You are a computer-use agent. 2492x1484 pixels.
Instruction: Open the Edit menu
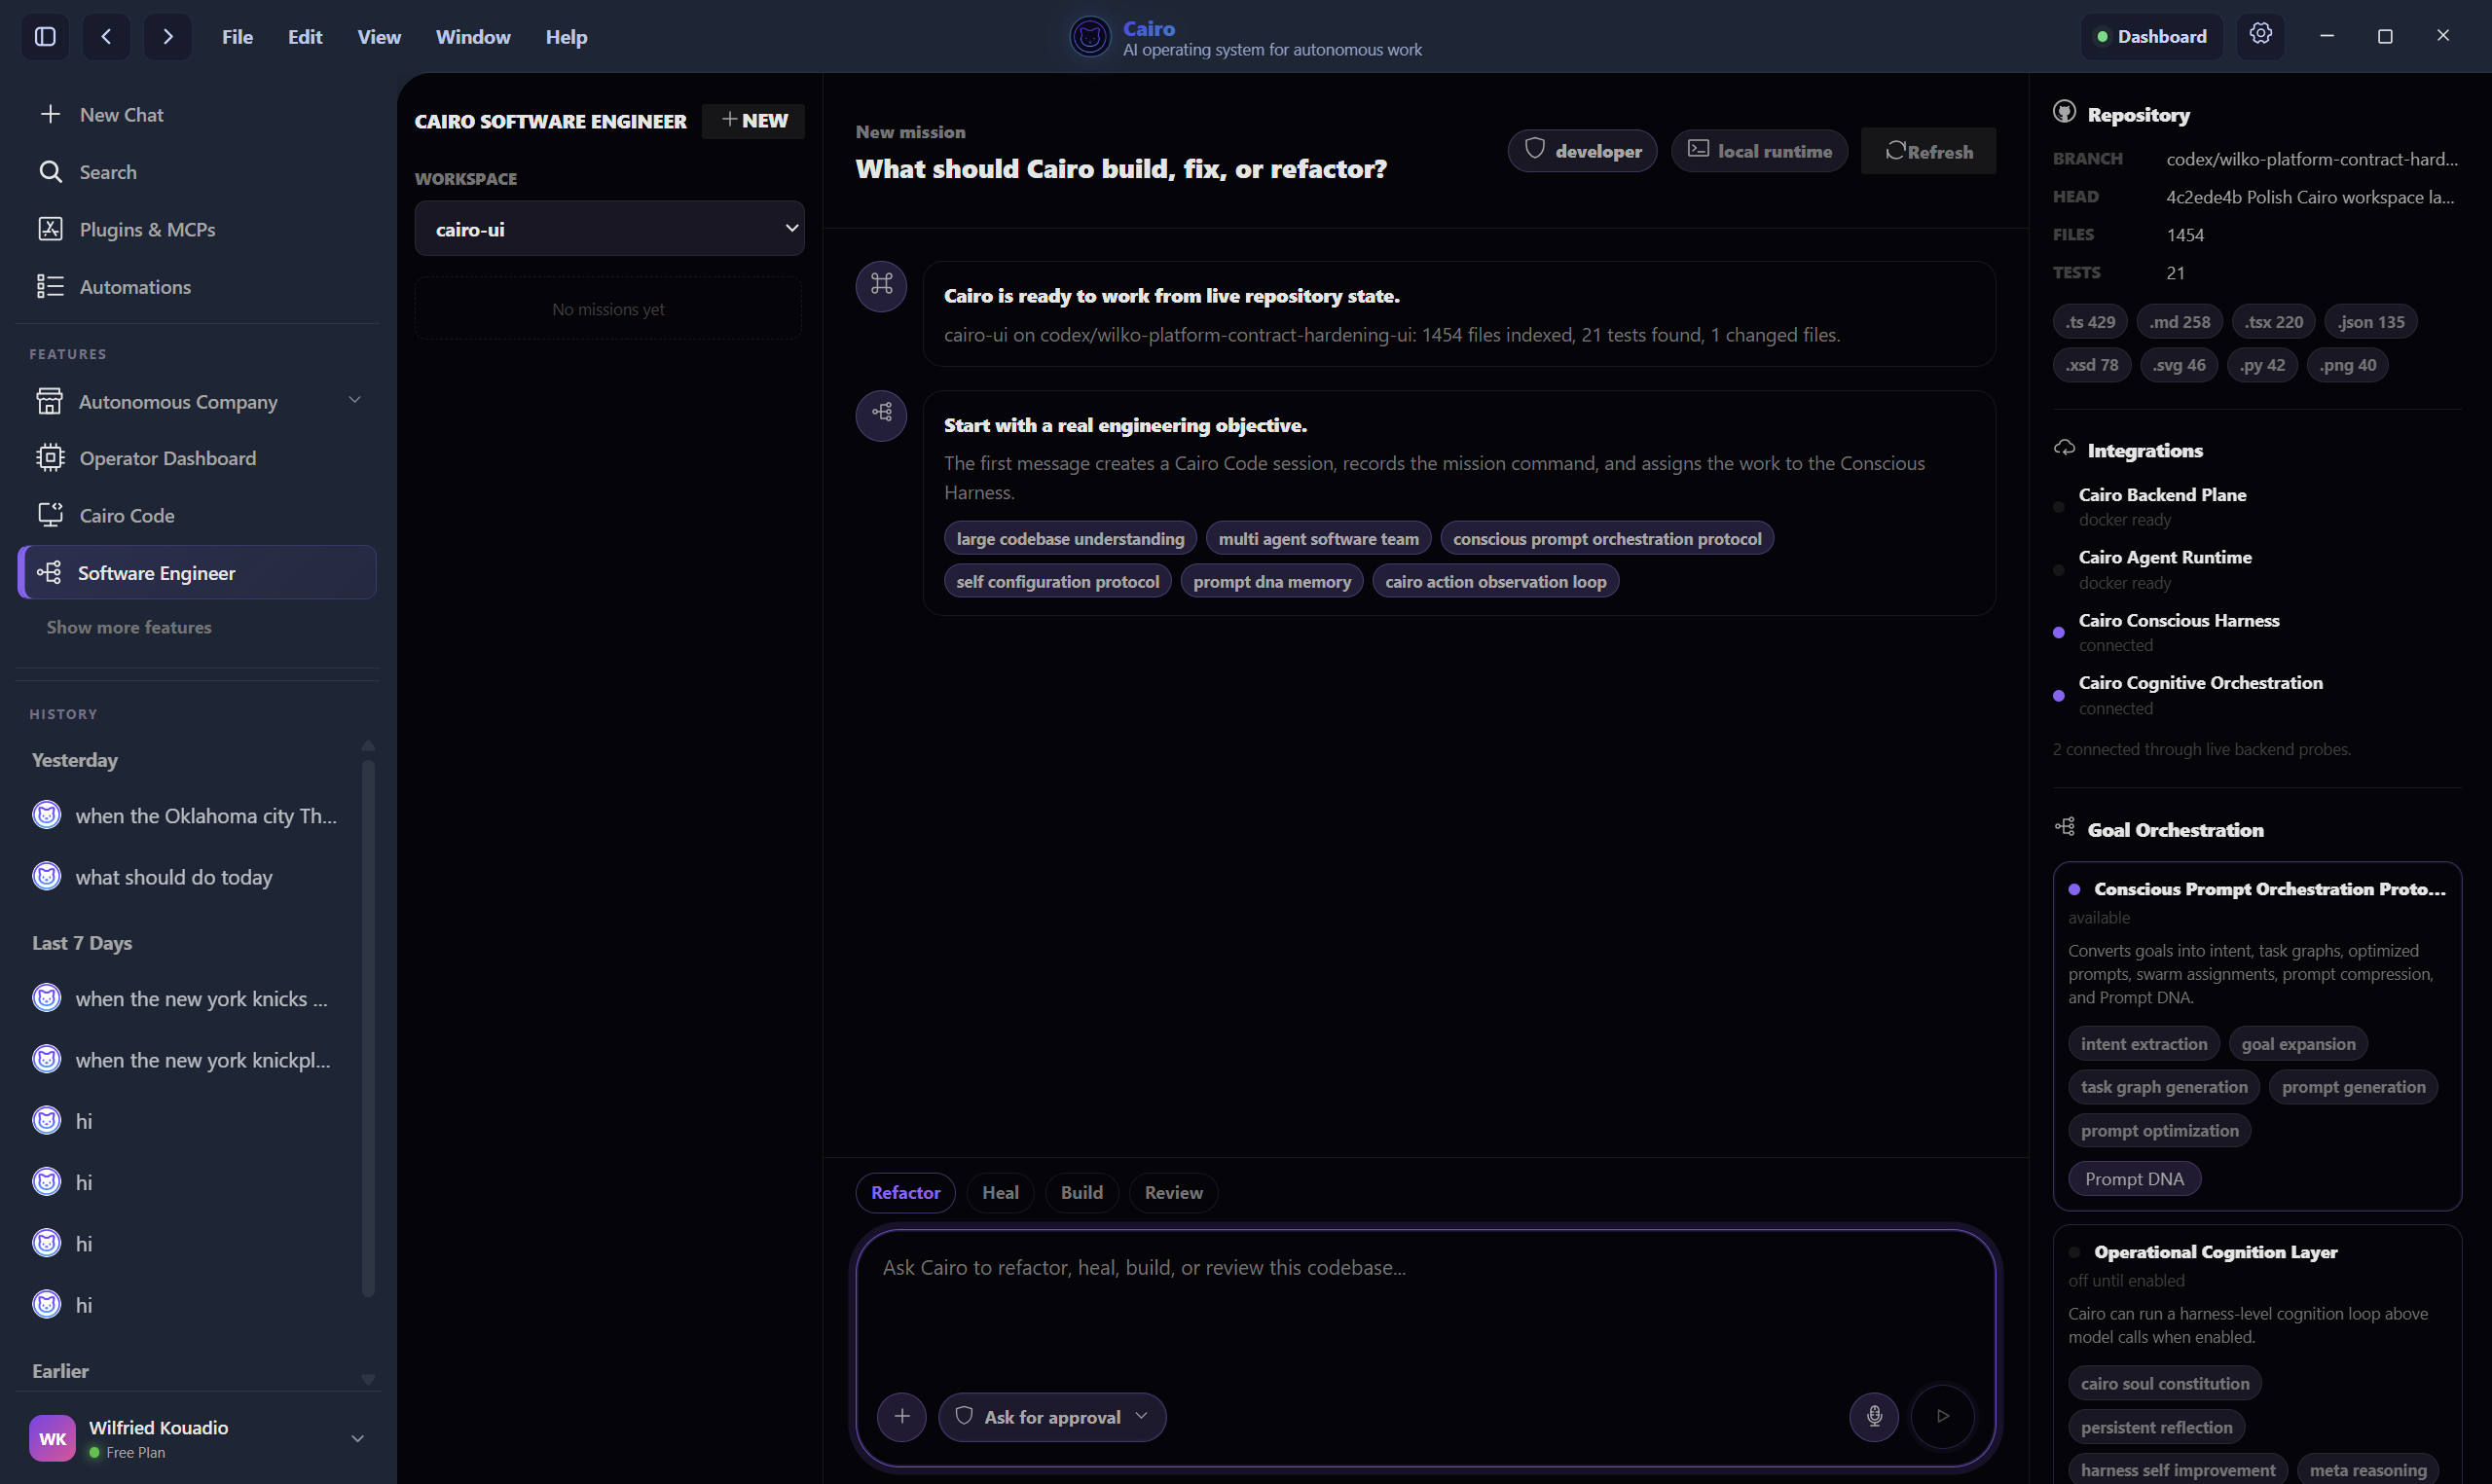(304, 37)
